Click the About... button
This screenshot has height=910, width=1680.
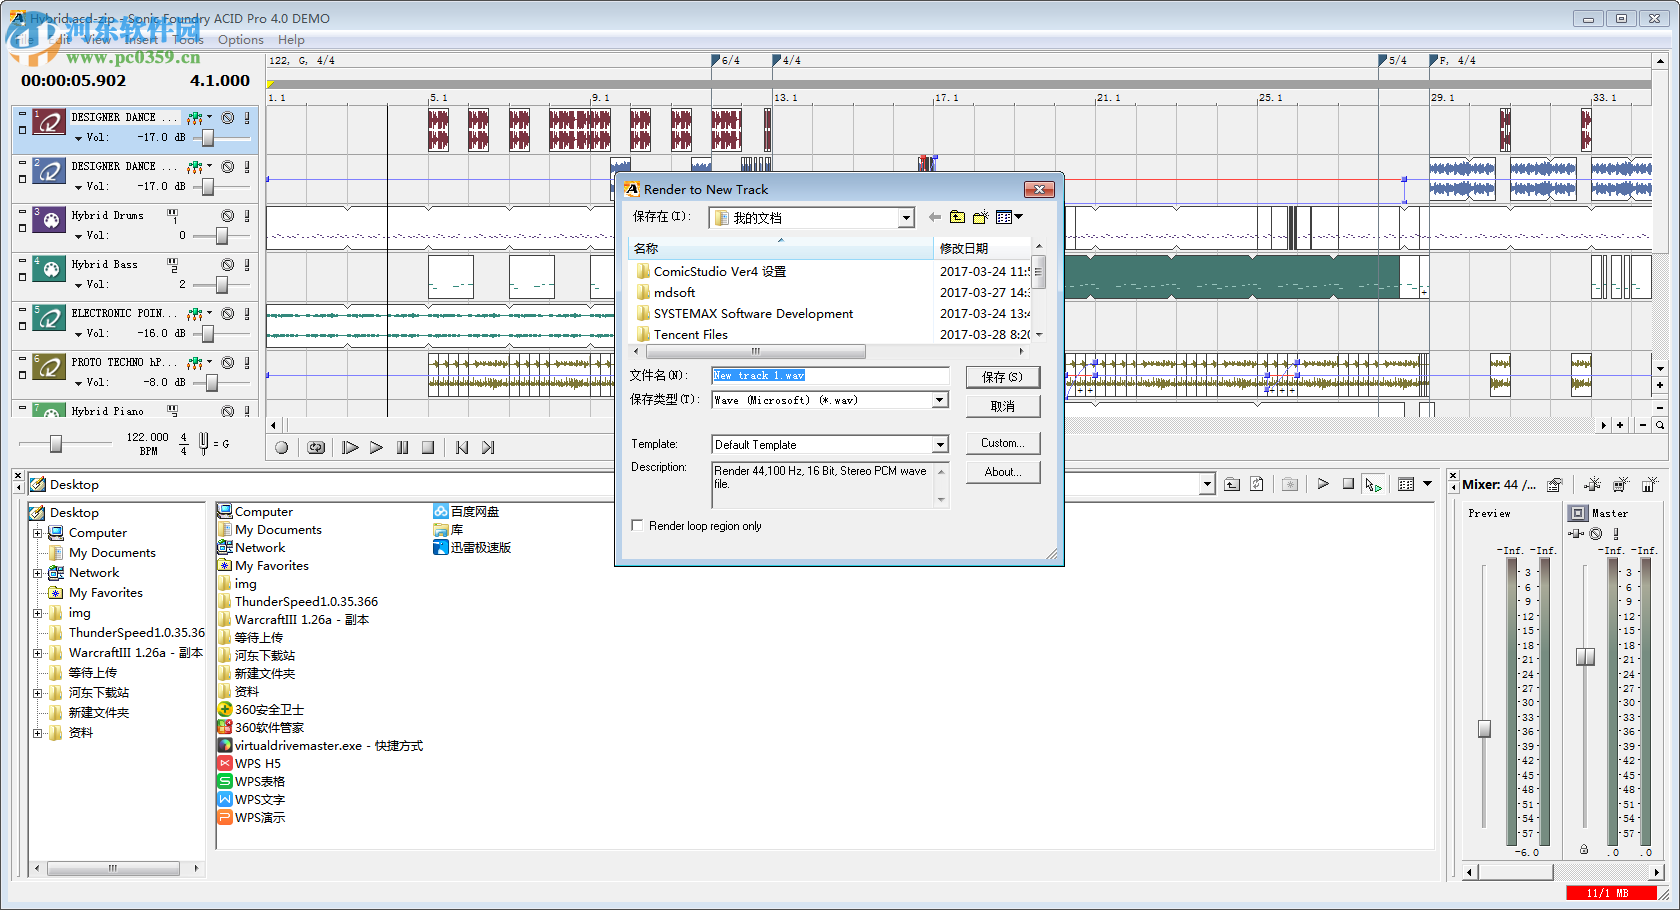coord(1002,472)
